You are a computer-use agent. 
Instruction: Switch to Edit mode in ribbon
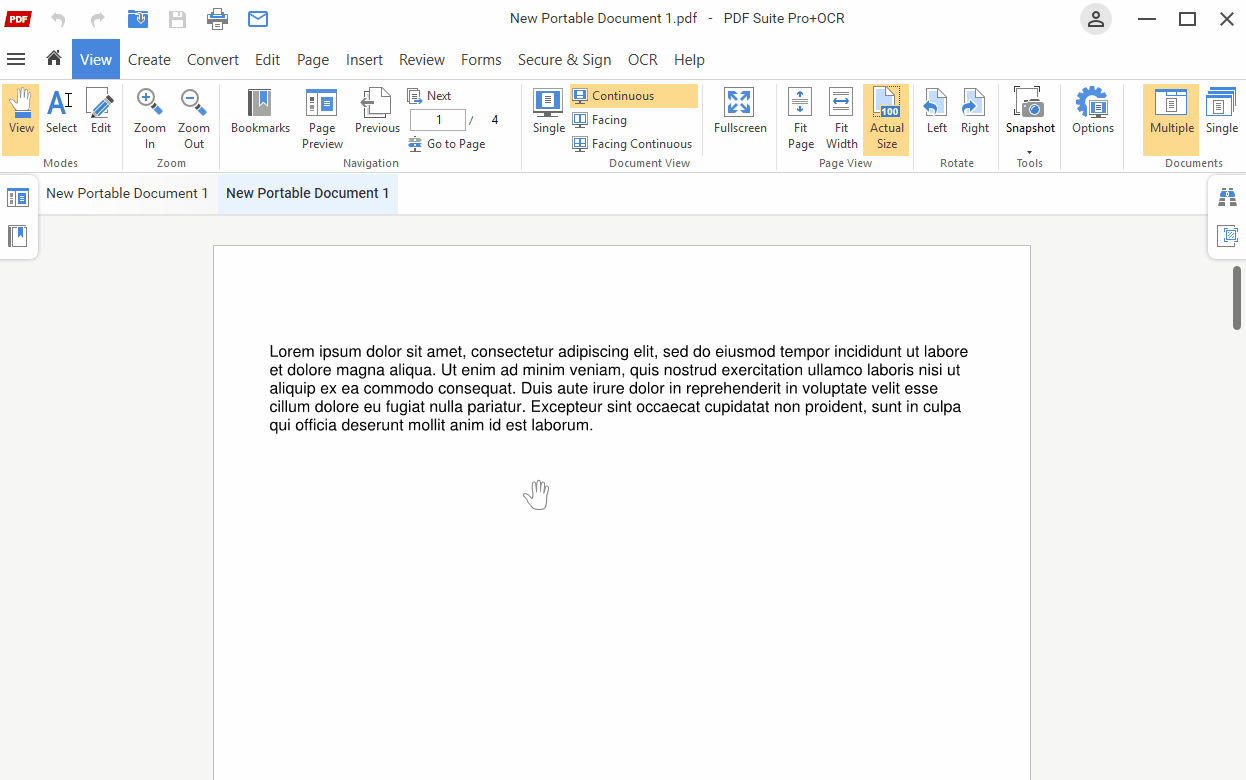click(101, 111)
